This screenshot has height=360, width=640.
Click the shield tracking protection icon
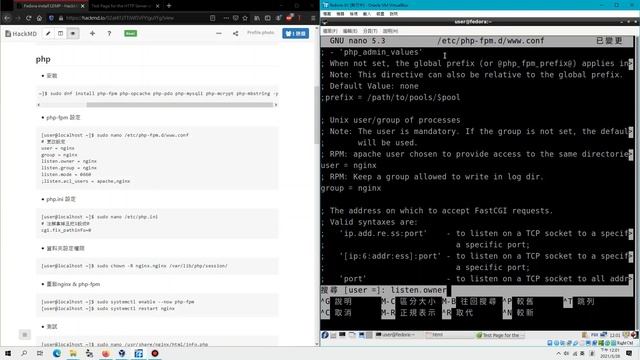(51, 18)
